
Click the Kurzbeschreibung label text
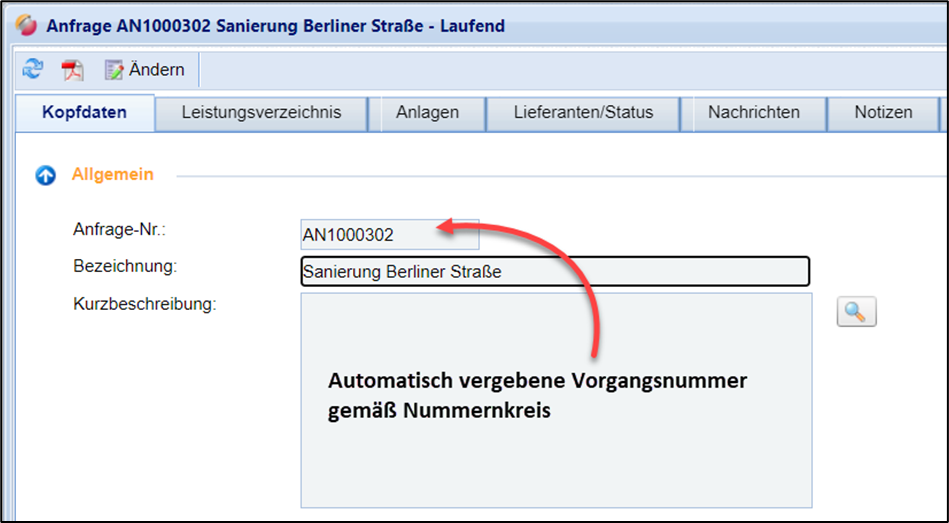[144, 302]
